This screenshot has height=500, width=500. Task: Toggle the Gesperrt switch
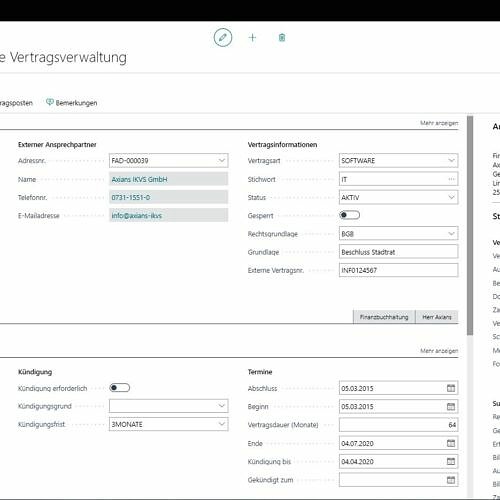coord(349,215)
